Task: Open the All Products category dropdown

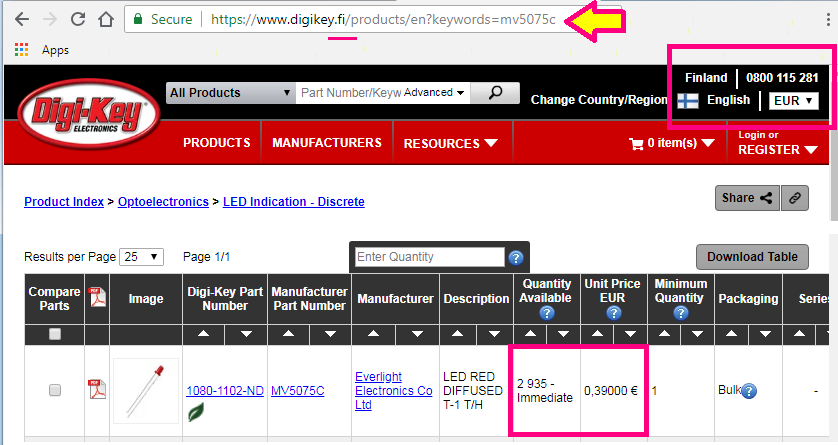Action: [x=230, y=93]
